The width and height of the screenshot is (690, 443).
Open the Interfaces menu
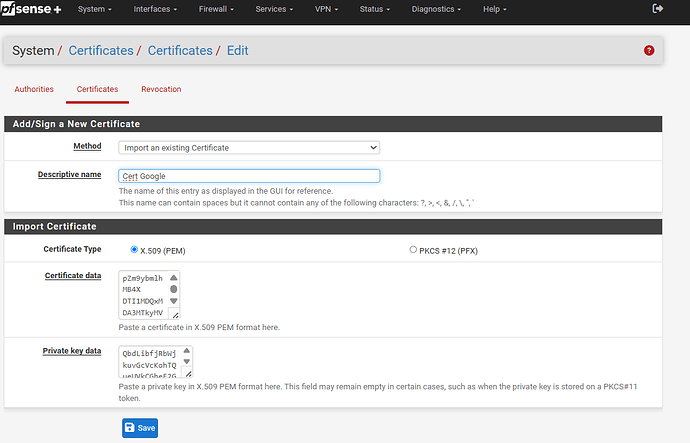[155, 9]
